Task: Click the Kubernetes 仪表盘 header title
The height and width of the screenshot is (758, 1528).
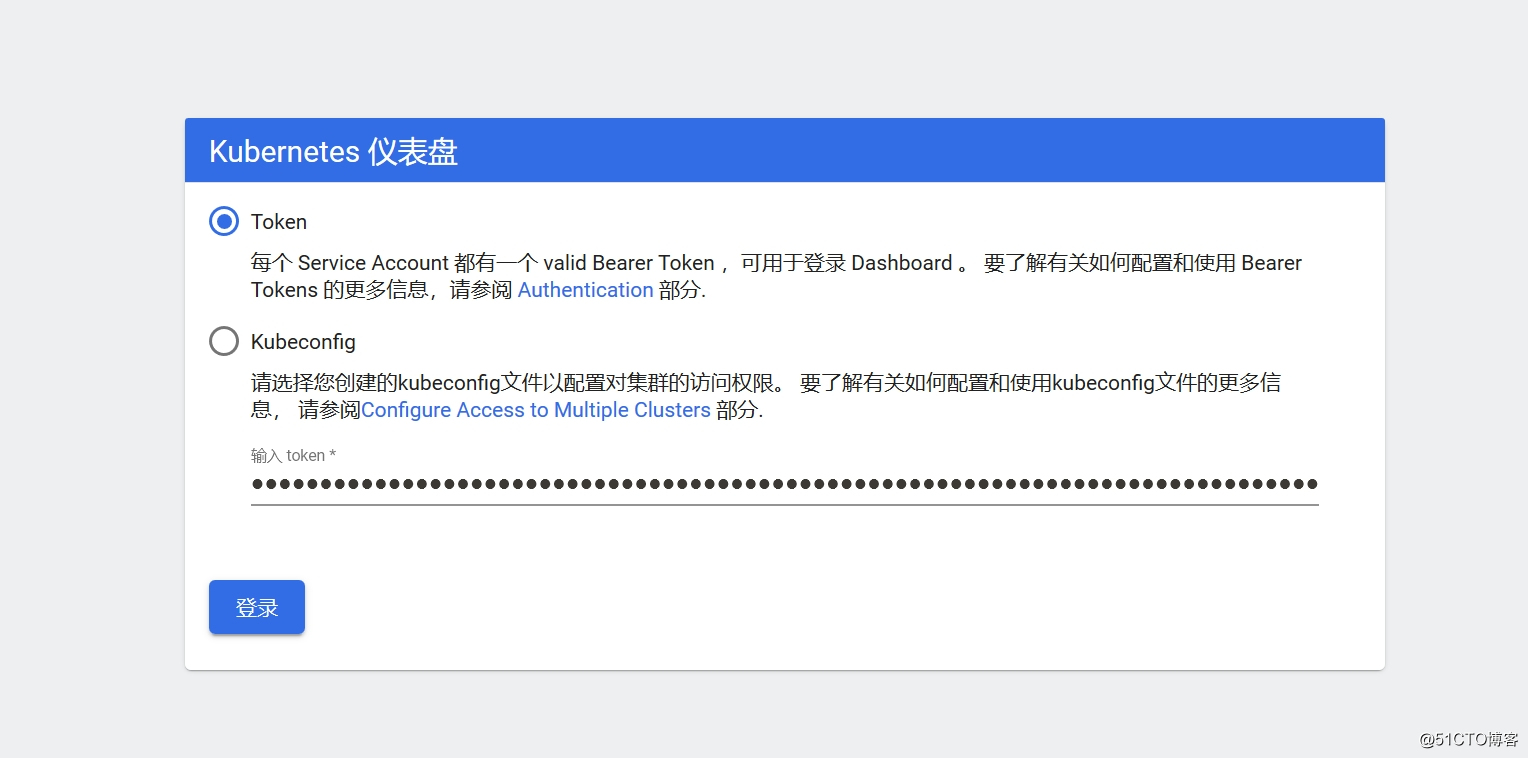Action: (x=333, y=151)
